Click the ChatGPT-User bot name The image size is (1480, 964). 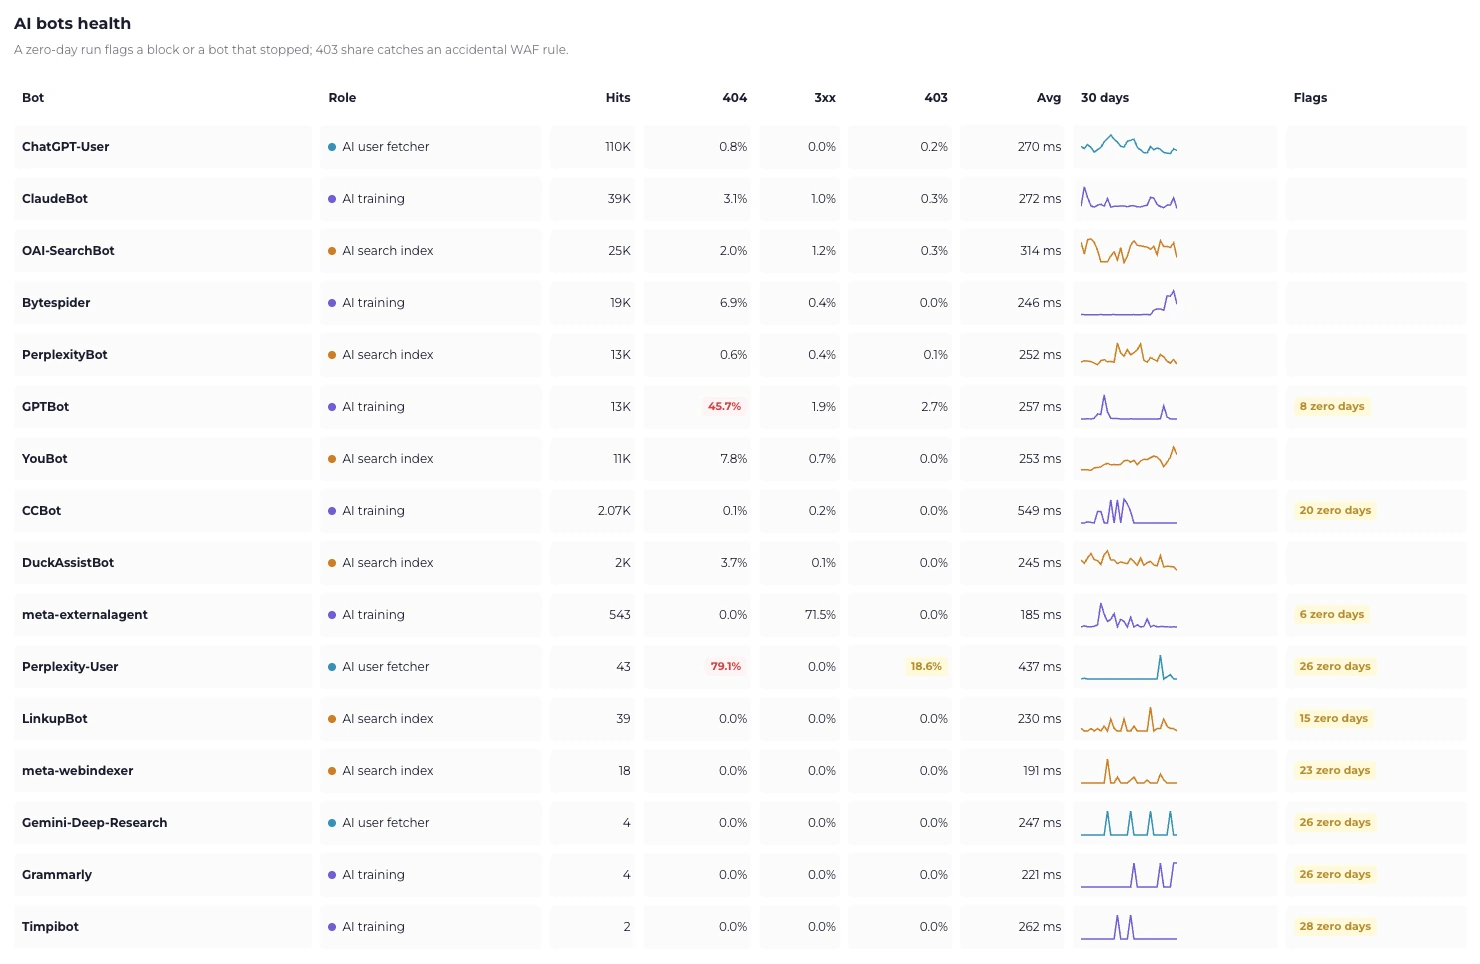(65, 147)
